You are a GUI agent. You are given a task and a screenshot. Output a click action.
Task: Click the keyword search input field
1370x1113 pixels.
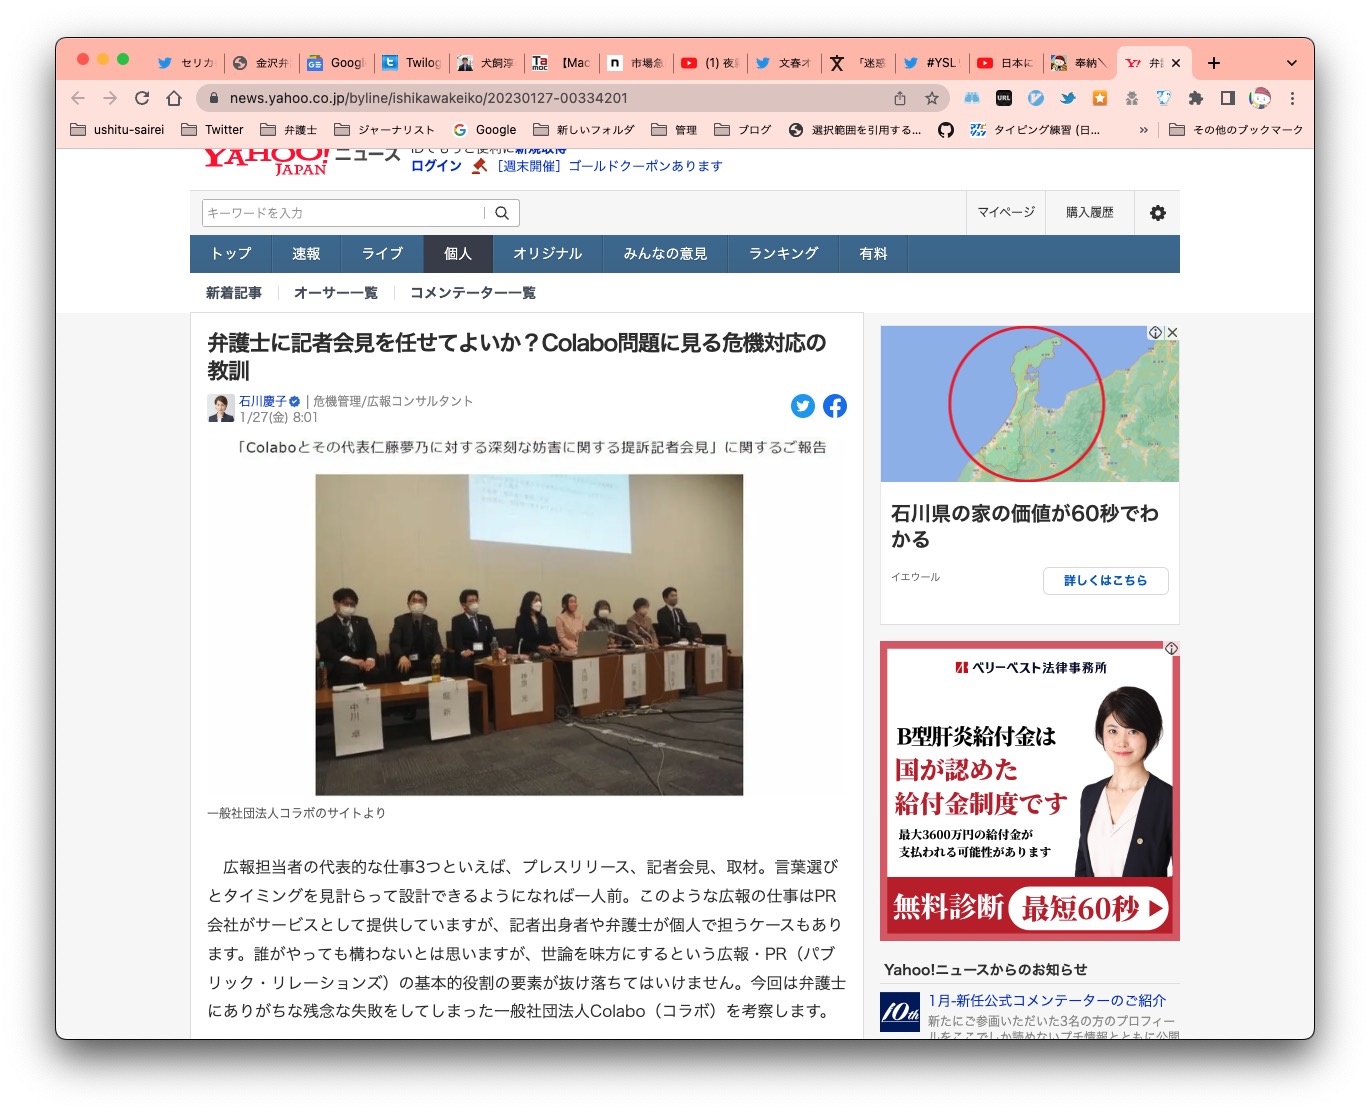(x=344, y=213)
